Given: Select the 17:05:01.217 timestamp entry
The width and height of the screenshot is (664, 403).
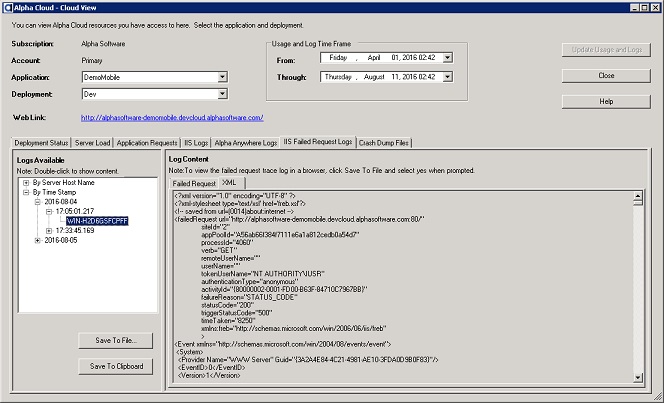Looking at the screenshot, I should [x=75, y=211].
